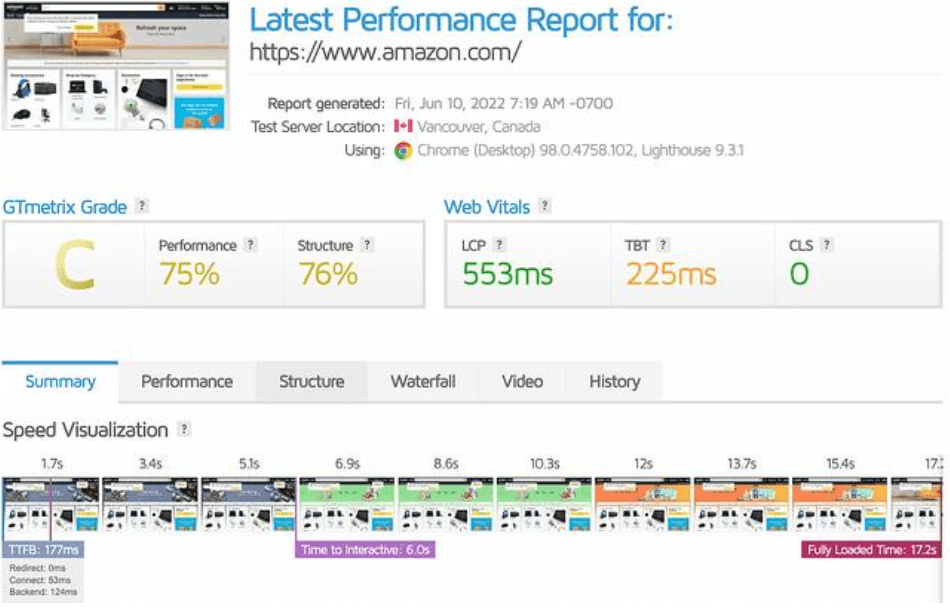This screenshot has height=612, width=950.
Task: Click the Fully Loaded Time: 17.2s marker
Action: tap(871, 550)
